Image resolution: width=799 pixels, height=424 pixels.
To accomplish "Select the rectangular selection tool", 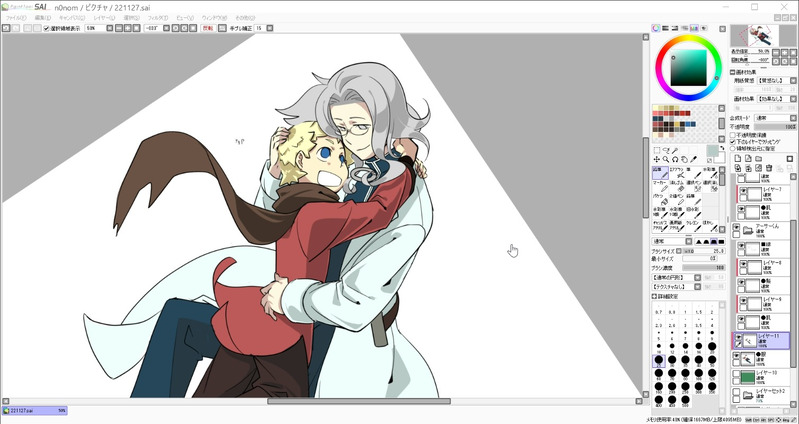I will click(657, 150).
